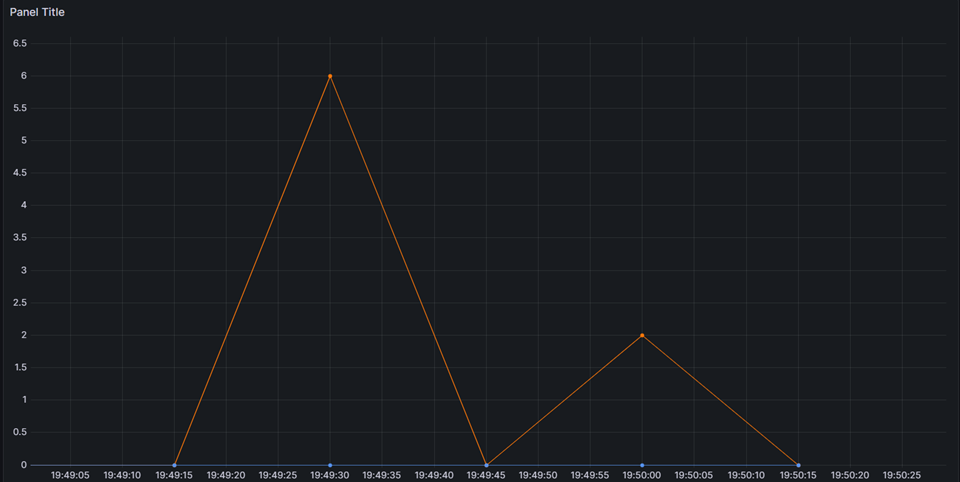This screenshot has height=482, width=960.
Task: Click the blue data point at 19:50:00
Action: 642,465
